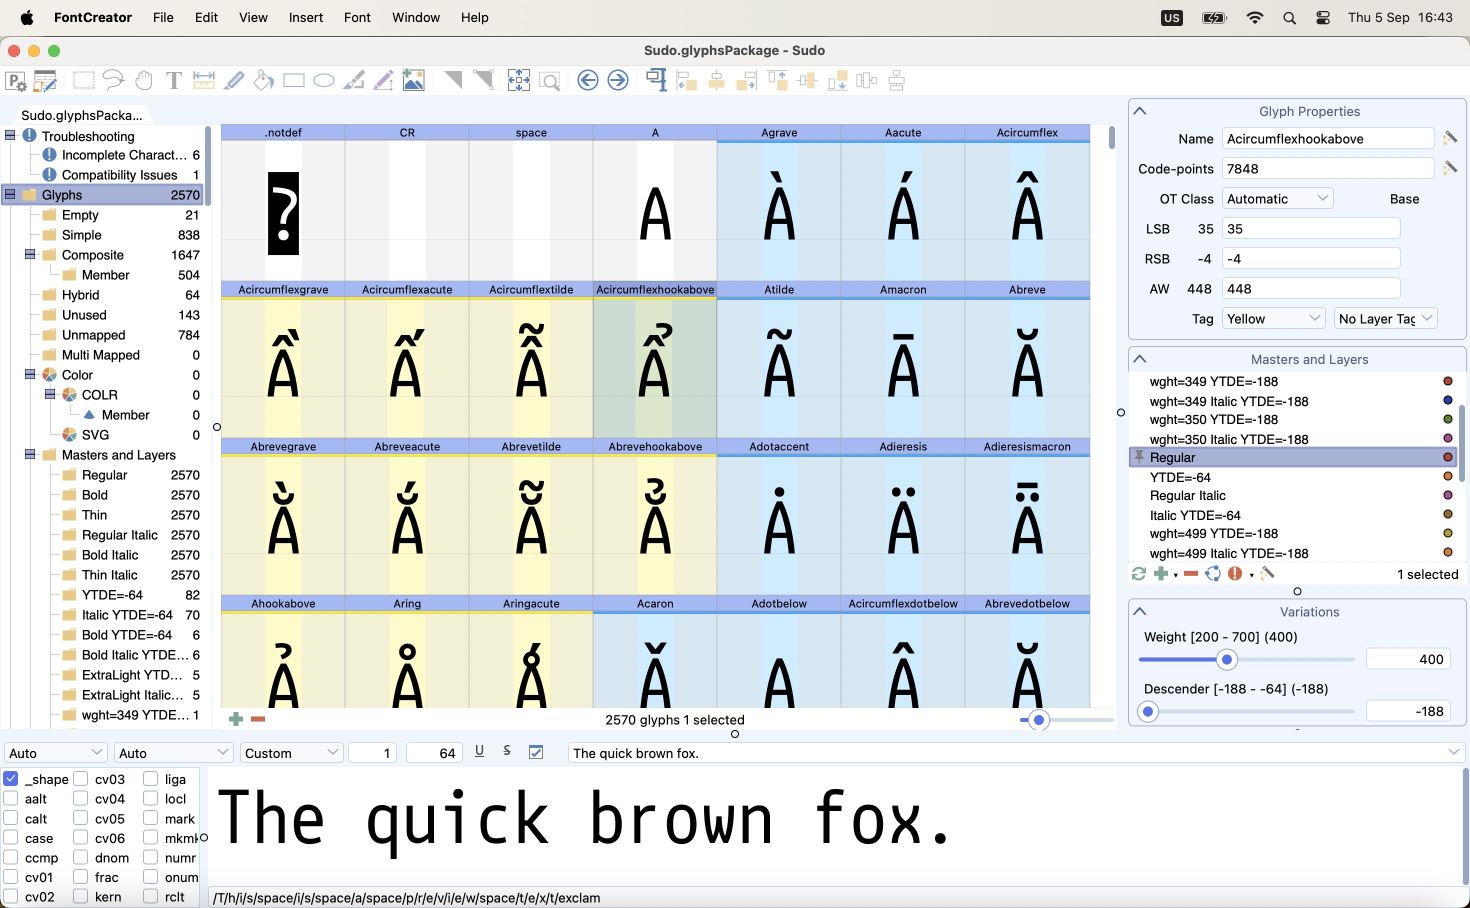Collapse the Glyph Properties panel

pyautogui.click(x=1140, y=111)
